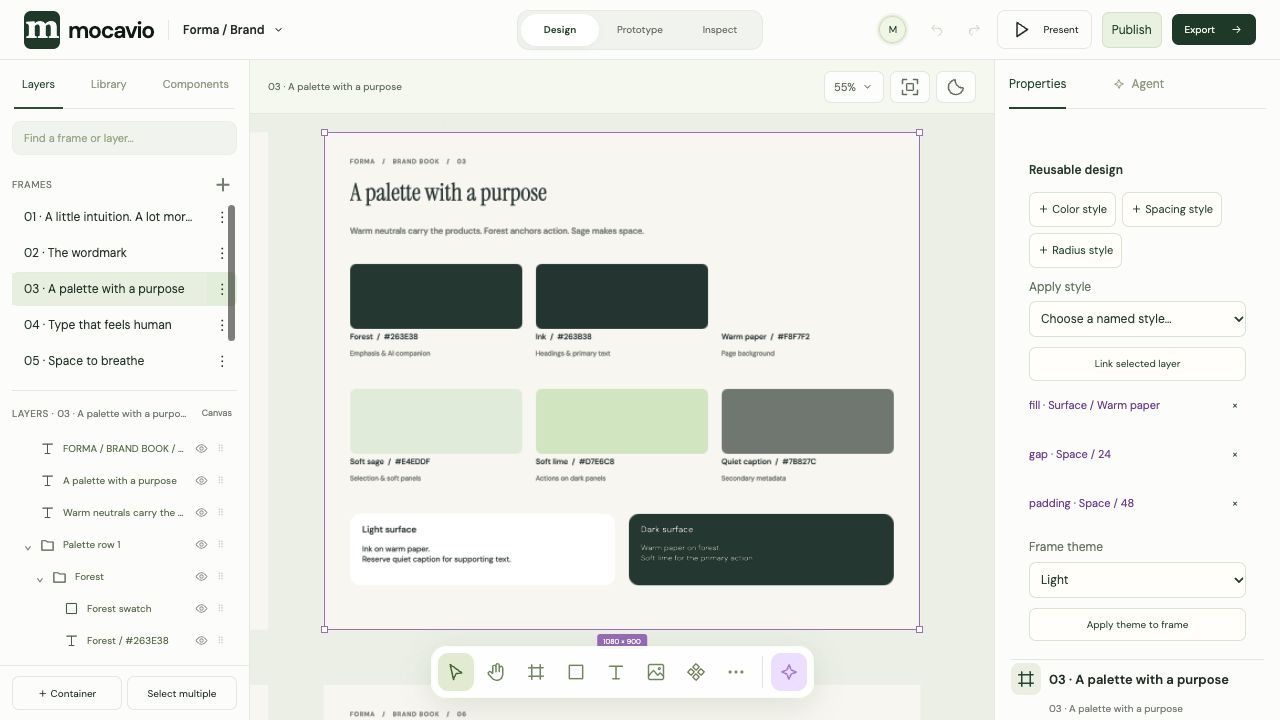The width and height of the screenshot is (1280, 720).
Task: Select the Text tool in bottom toolbar
Action: [x=616, y=673]
